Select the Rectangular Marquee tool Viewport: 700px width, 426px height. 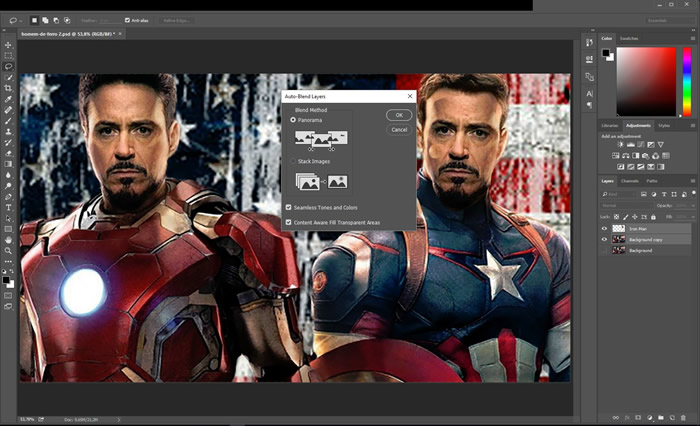tap(8, 56)
